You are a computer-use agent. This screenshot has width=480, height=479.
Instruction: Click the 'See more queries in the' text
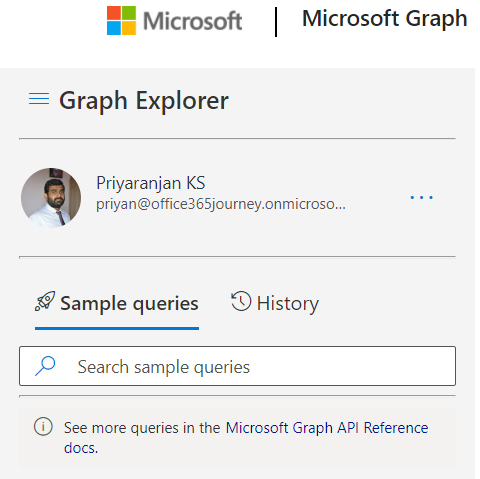pyautogui.click(x=142, y=428)
